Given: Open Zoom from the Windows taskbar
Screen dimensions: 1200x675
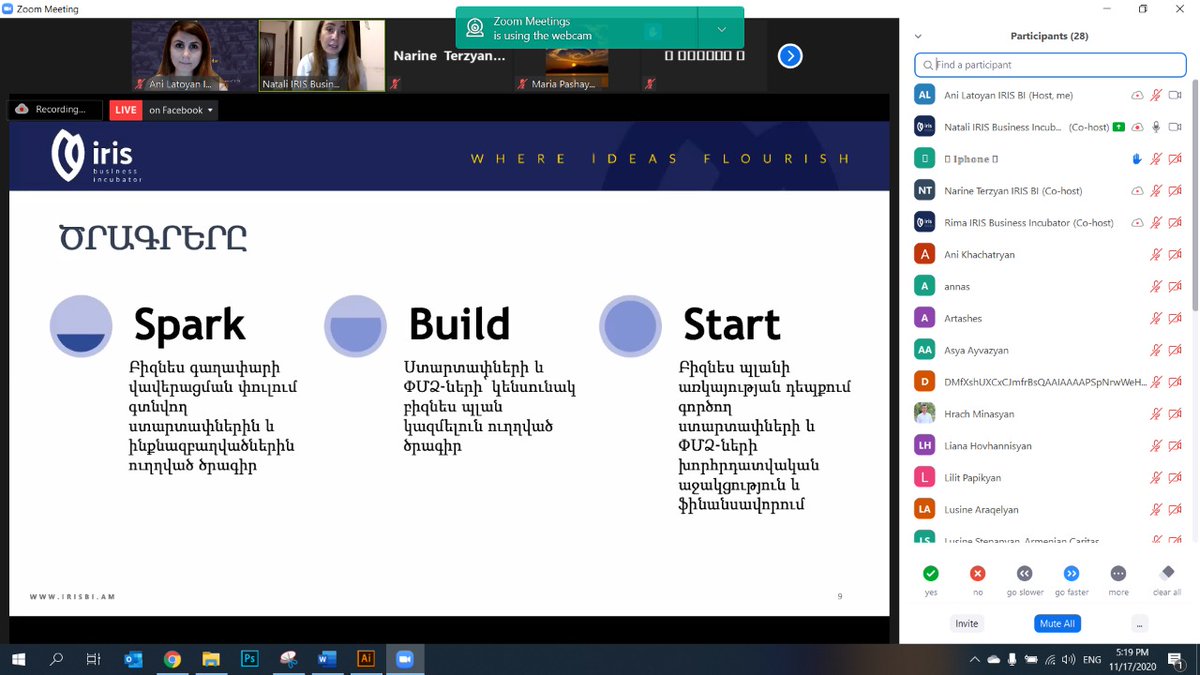Looking at the screenshot, I should click(x=404, y=659).
